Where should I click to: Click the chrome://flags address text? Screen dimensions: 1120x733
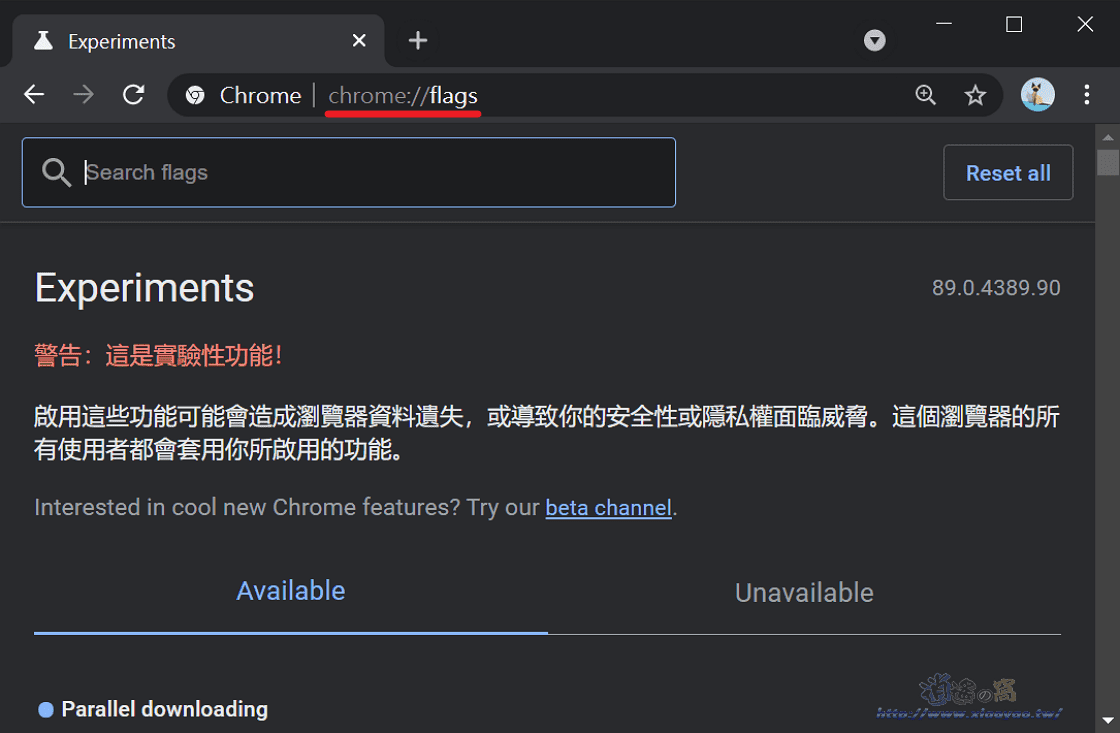[403, 95]
